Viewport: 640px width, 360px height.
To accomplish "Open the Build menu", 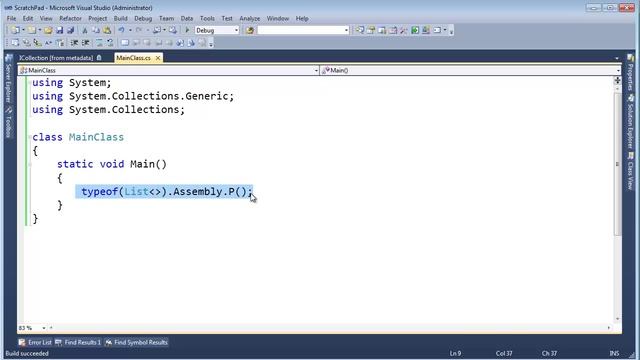I will 120,18.
